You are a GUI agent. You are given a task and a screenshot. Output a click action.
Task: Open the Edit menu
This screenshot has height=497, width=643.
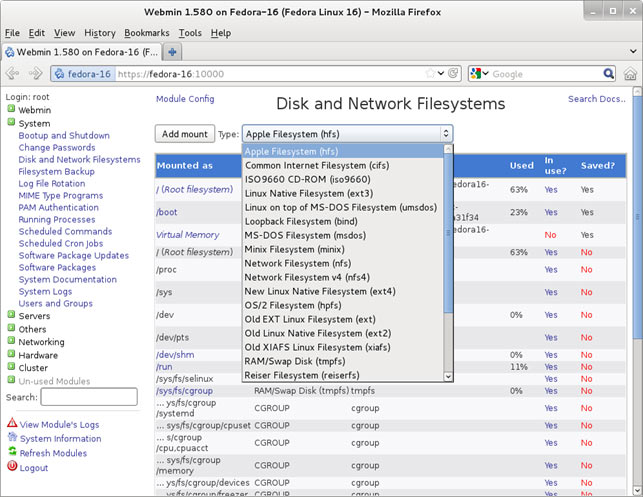pos(36,33)
